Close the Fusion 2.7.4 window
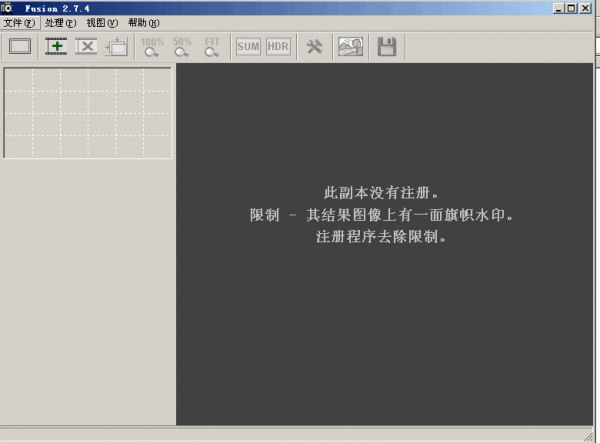Viewport: 600px width, 443px height. pos(585,8)
